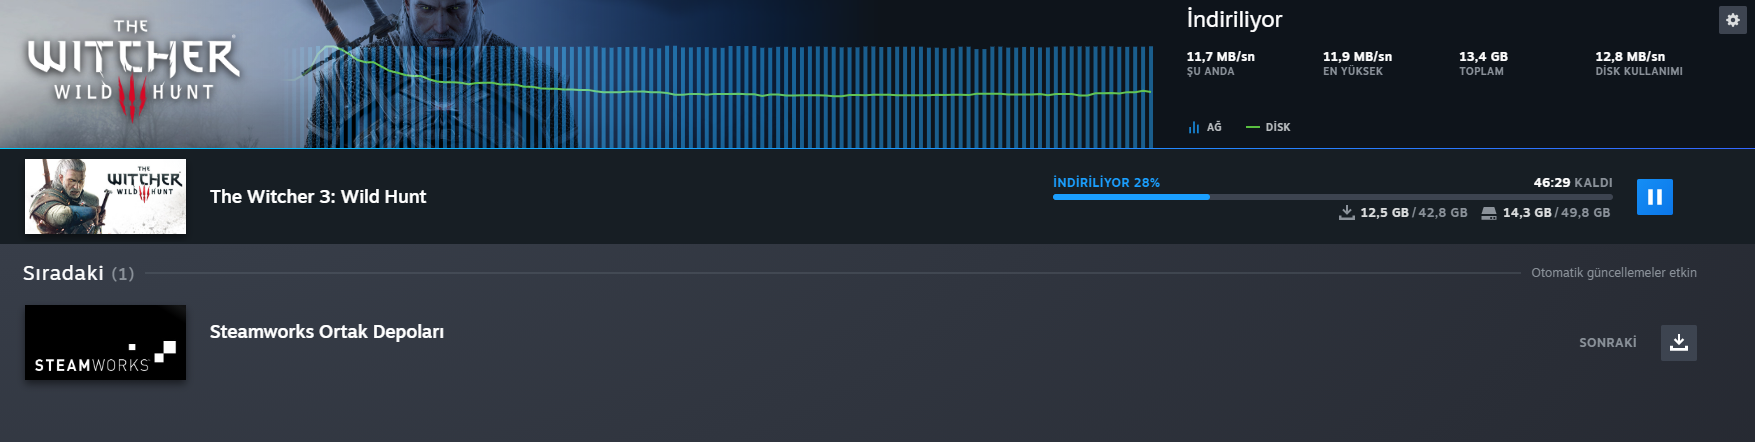Click the network bar chart legend icon
Screen dimensions: 1755x442
tap(1193, 127)
